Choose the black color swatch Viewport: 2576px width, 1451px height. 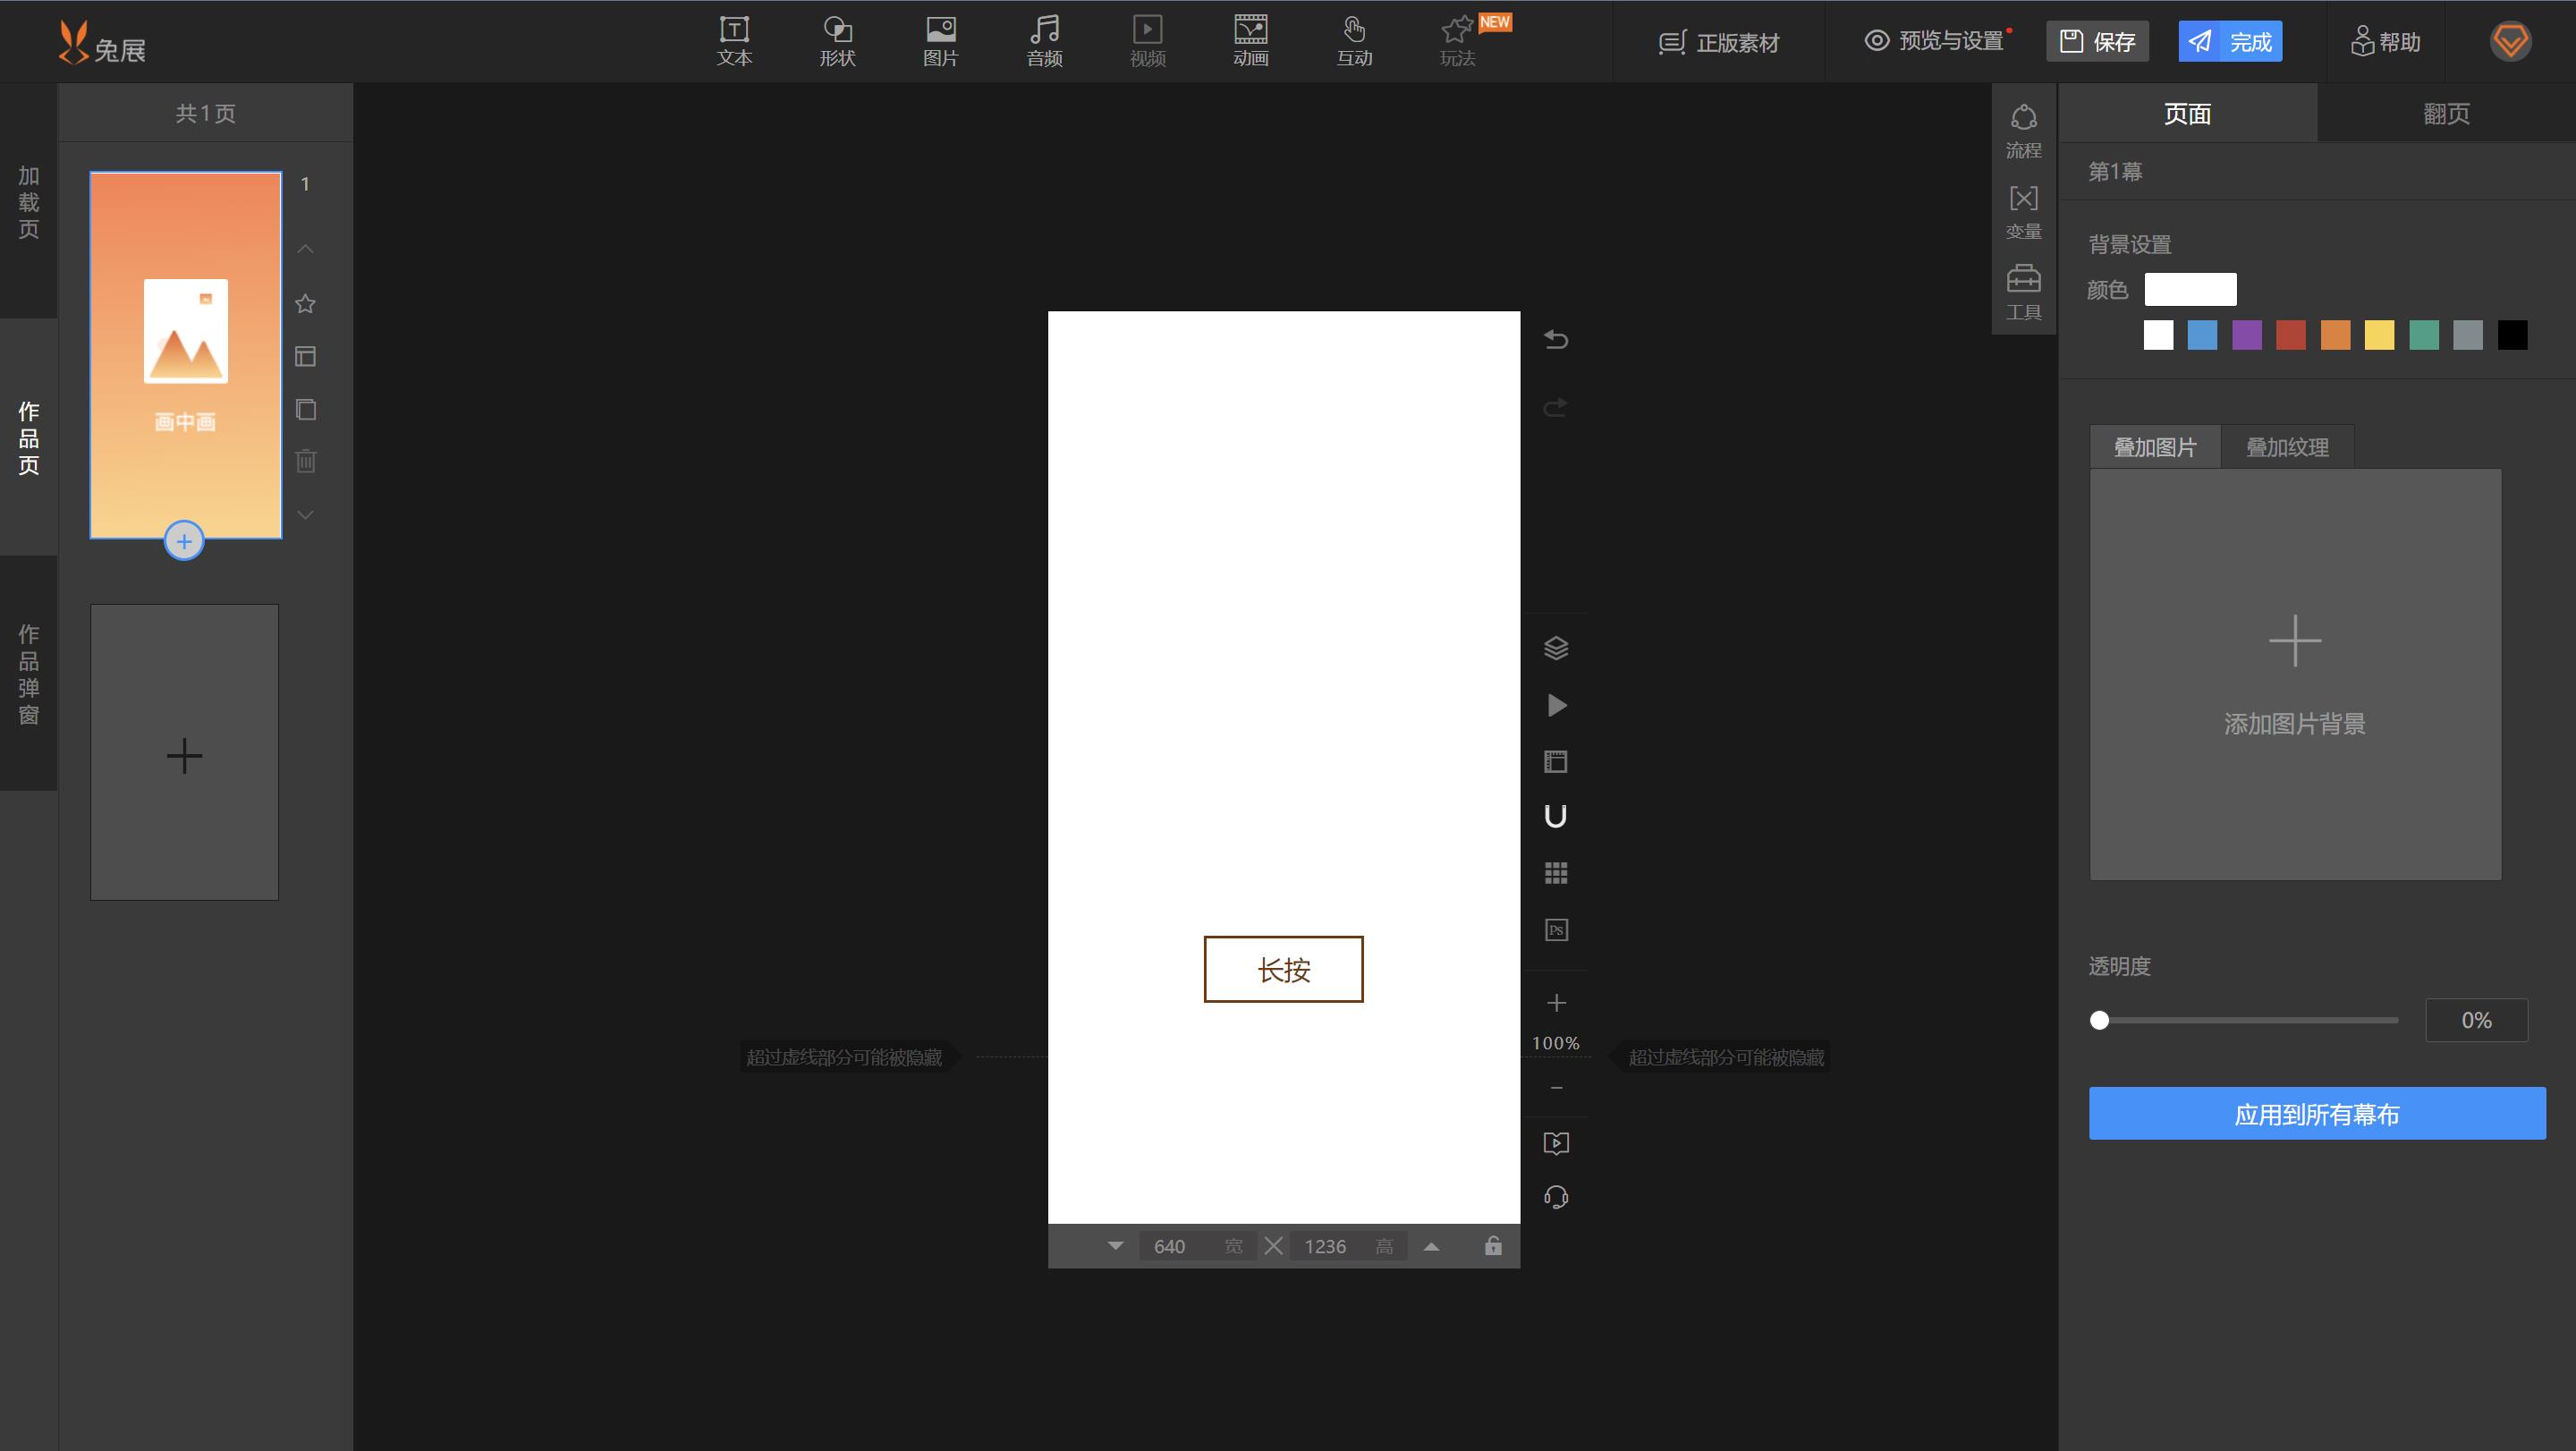[x=2512, y=335]
